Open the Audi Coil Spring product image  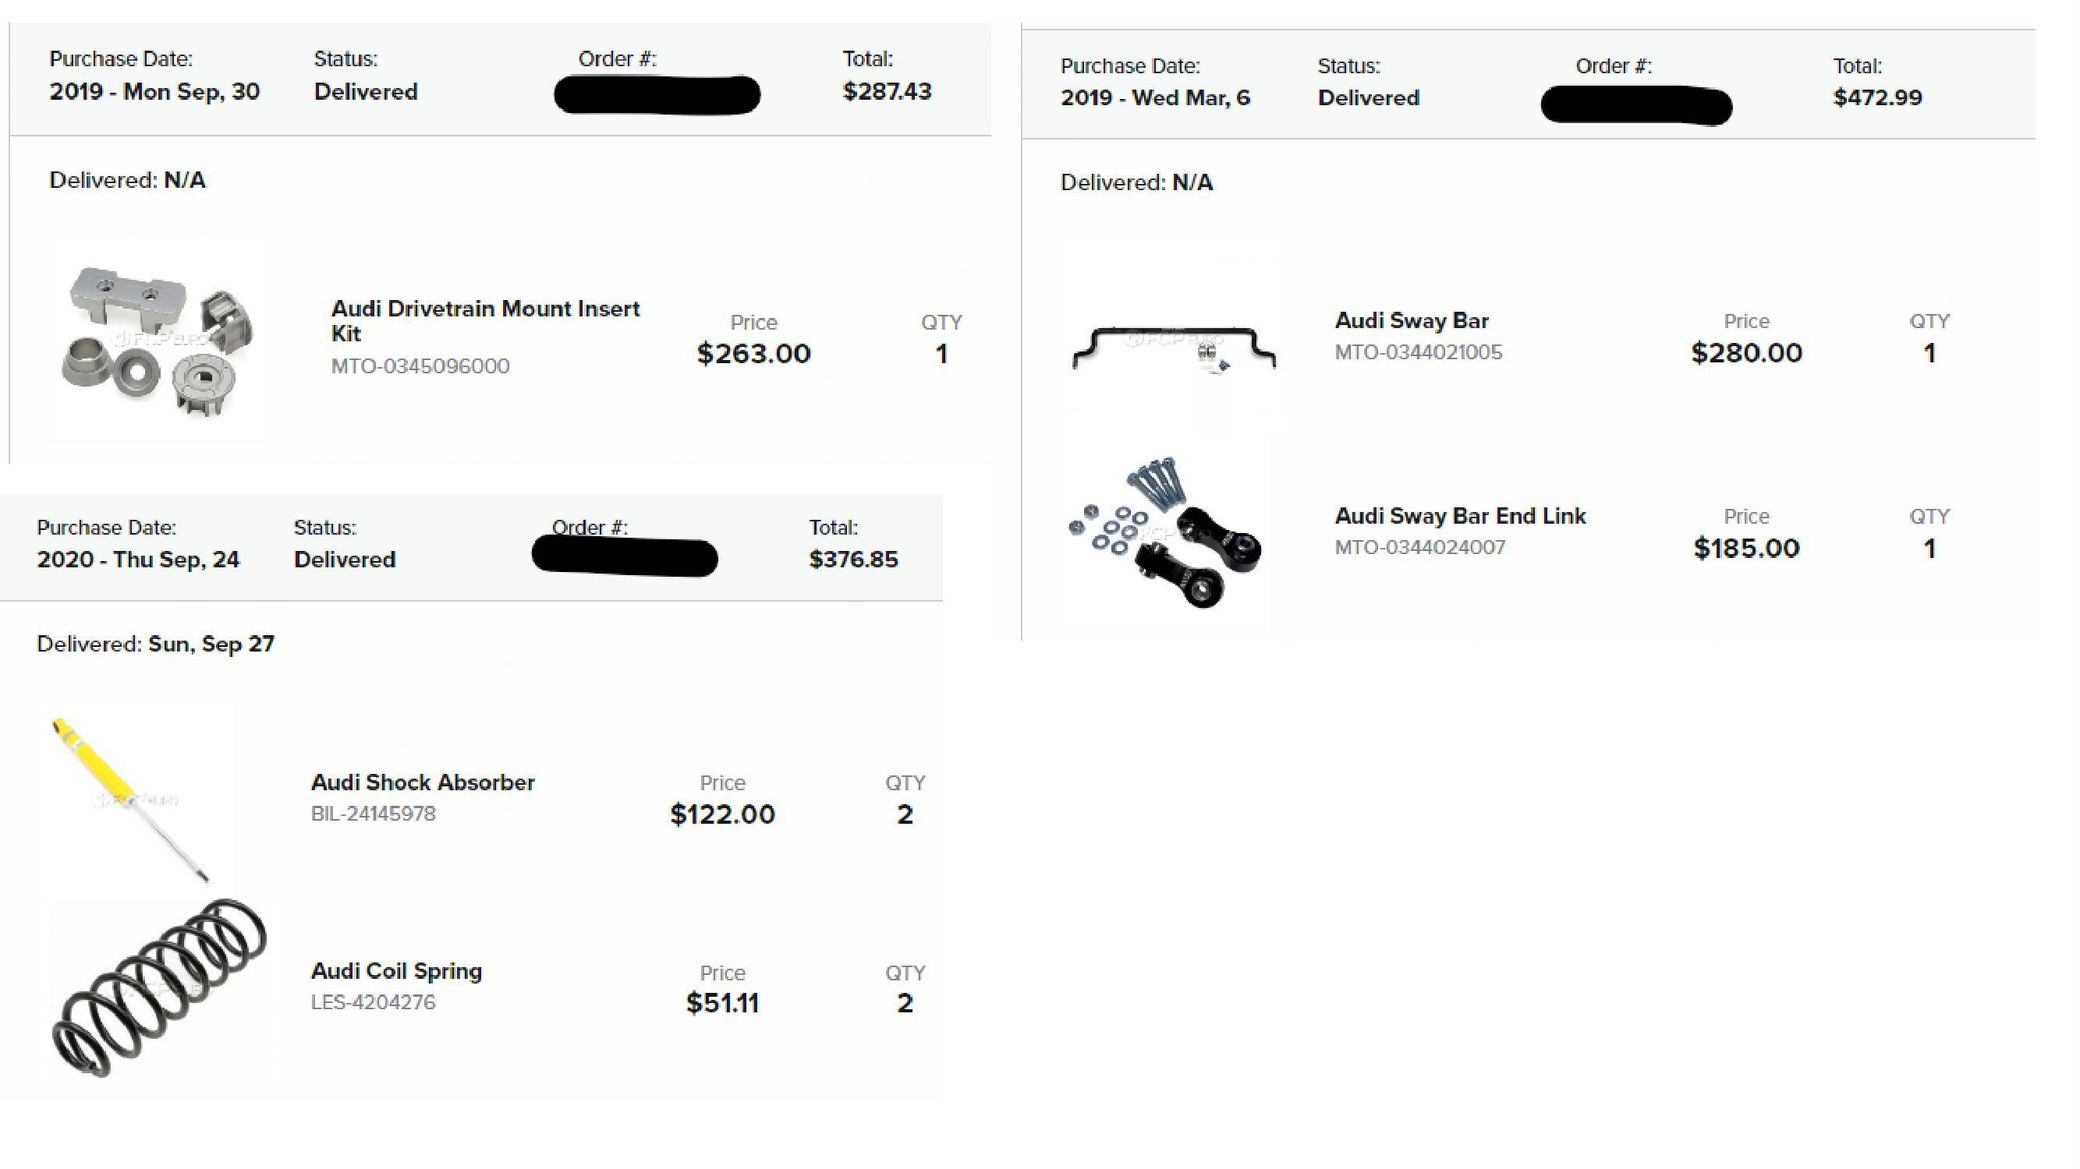tap(158, 987)
